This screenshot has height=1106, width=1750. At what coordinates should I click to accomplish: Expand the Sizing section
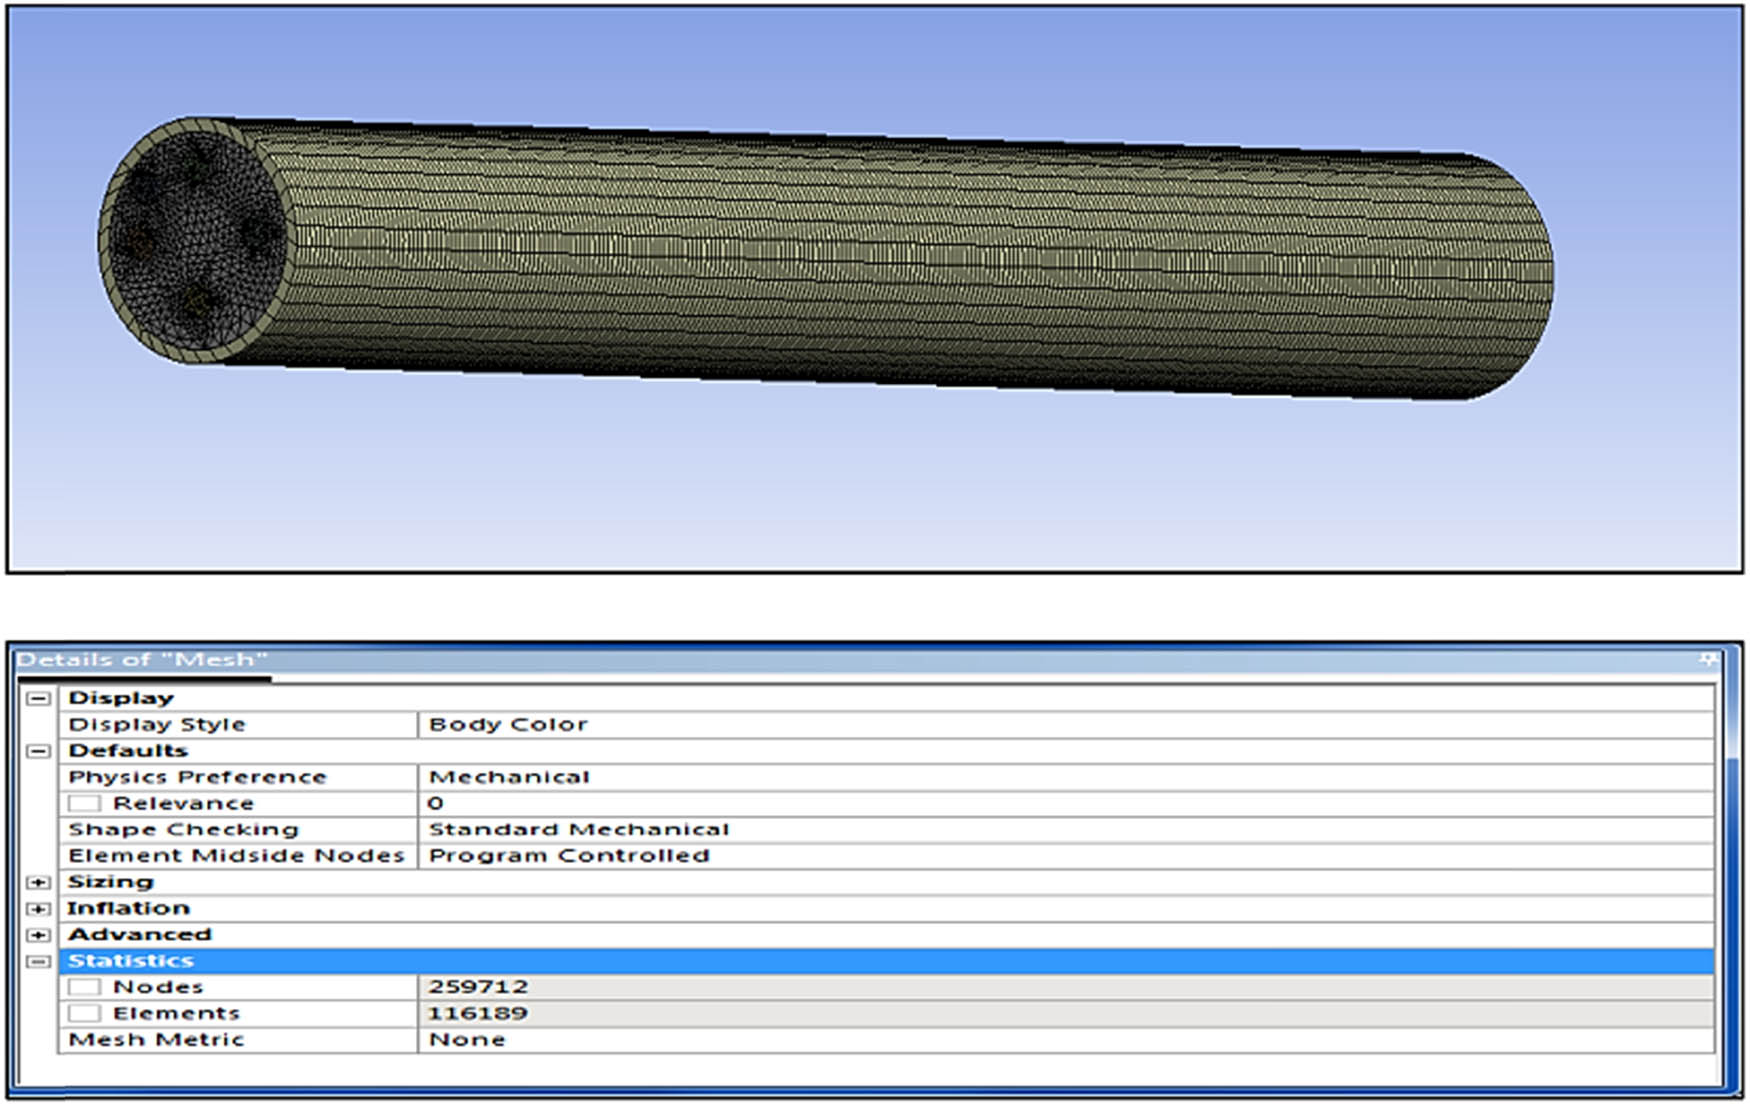(38, 881)
